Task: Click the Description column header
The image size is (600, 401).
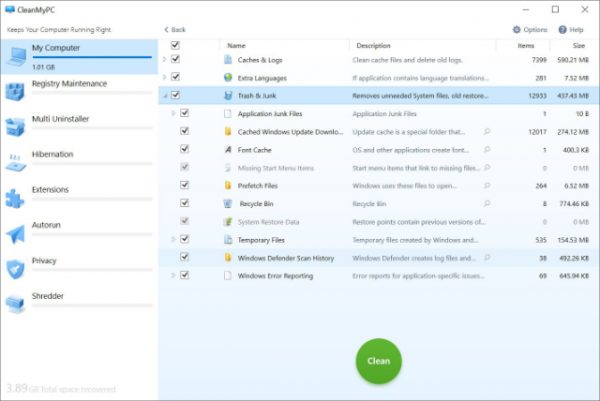Action: pos(422,46)
